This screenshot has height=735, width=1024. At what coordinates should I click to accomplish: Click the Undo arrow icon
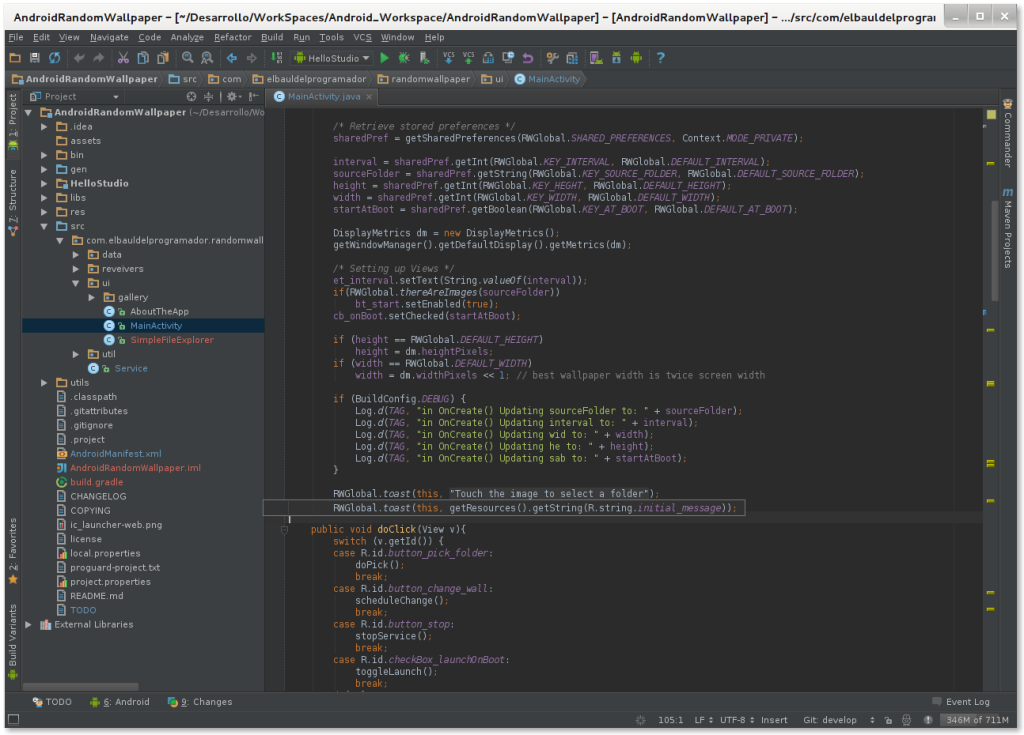(79, 58)
